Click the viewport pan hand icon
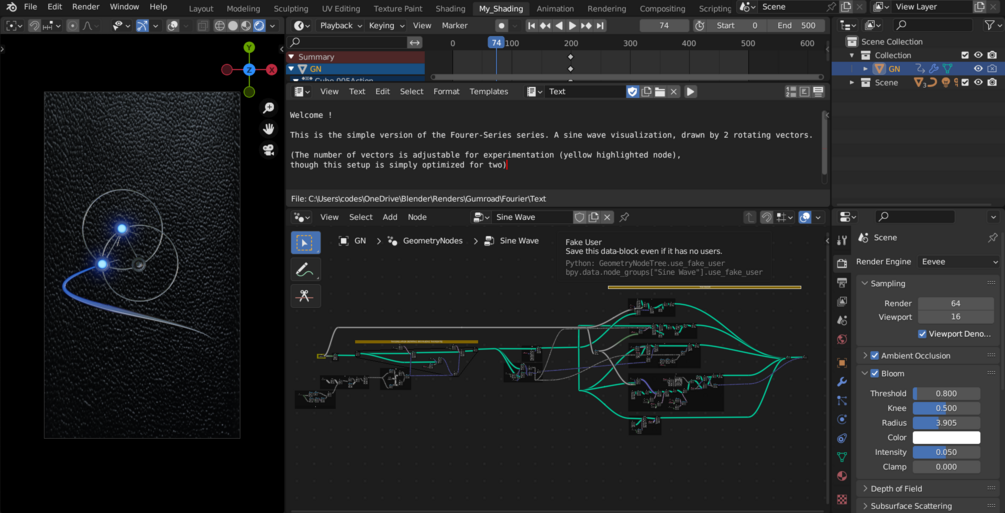1005x513 pixels. coord(269,129)
